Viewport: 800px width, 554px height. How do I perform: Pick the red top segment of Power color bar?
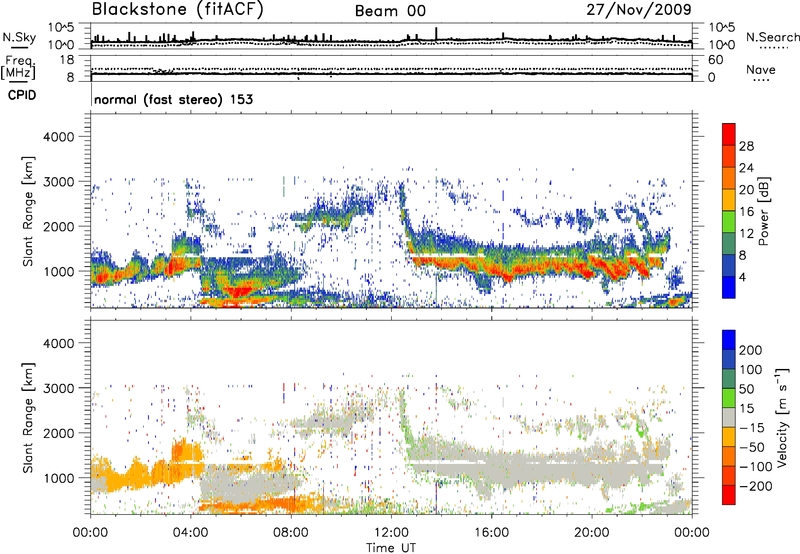click(x=729, y=135)
